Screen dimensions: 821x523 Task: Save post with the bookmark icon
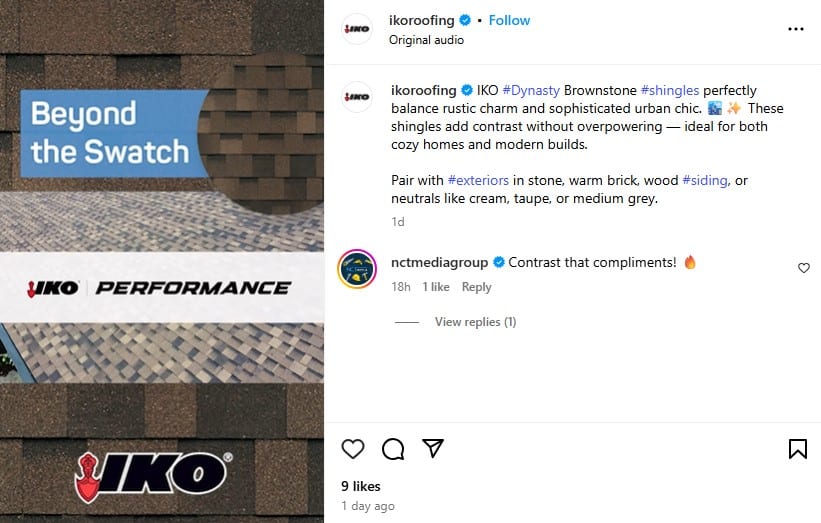pos(797,449)
